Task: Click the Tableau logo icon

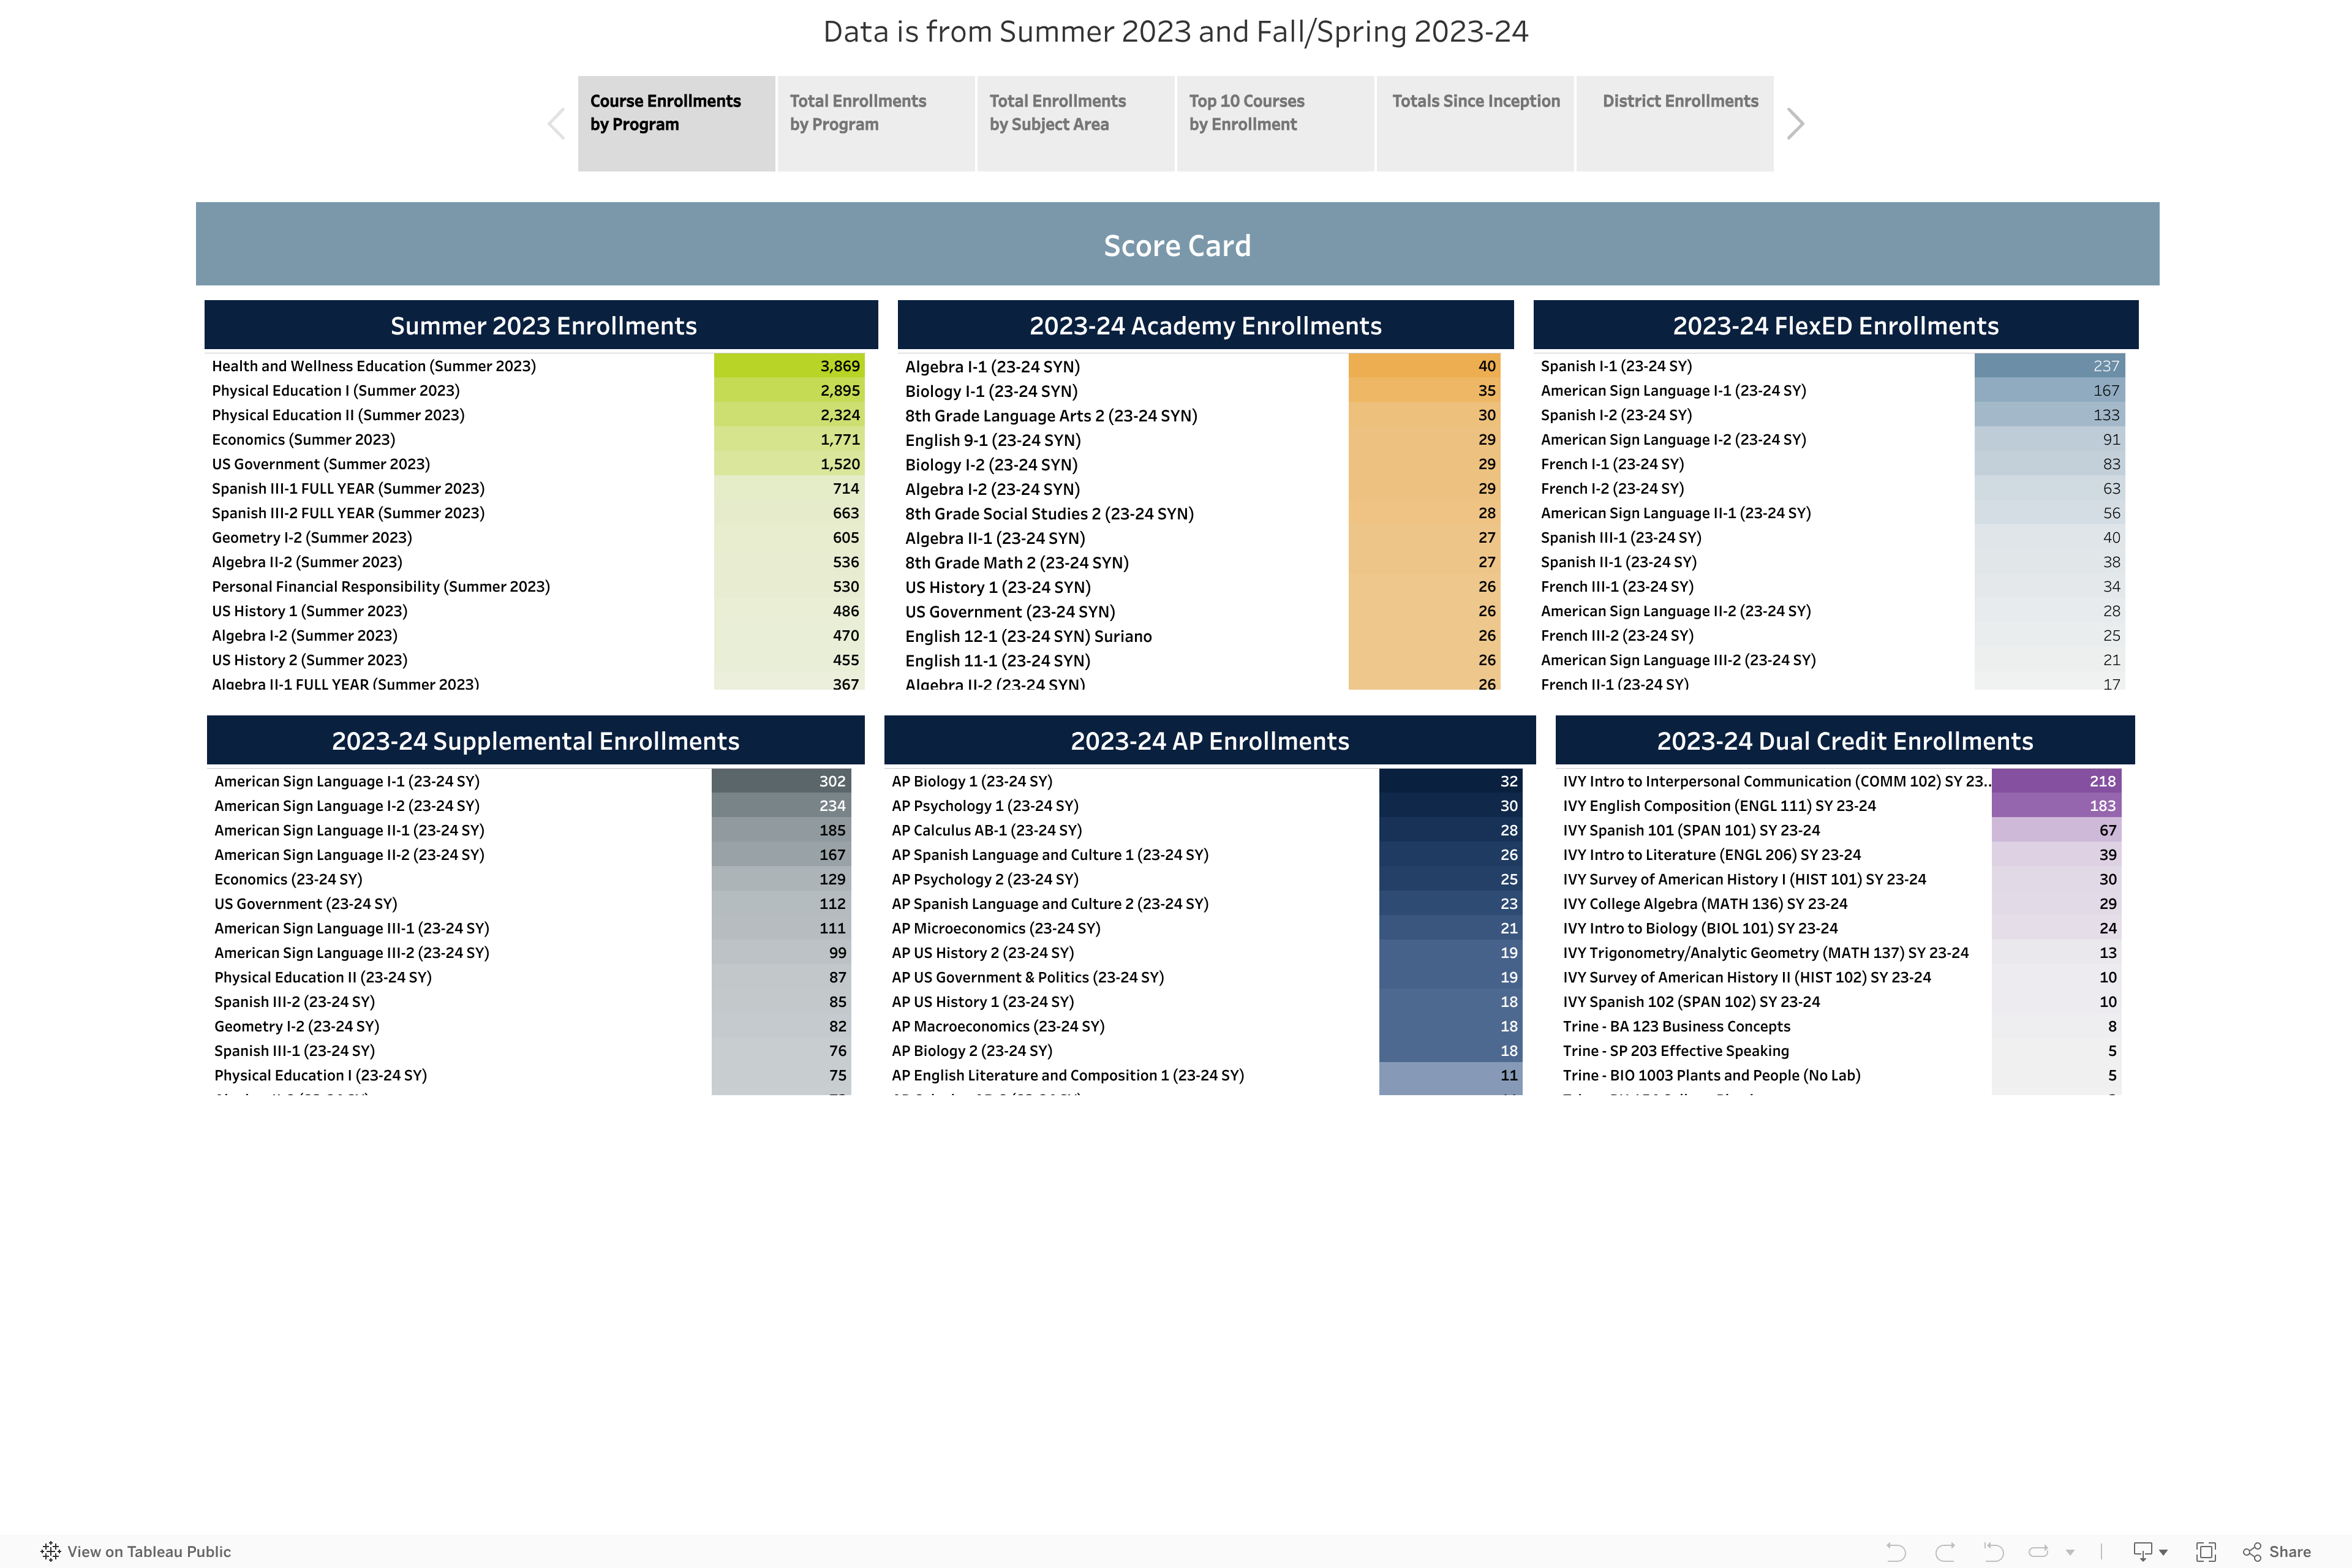Action: 50,1552
